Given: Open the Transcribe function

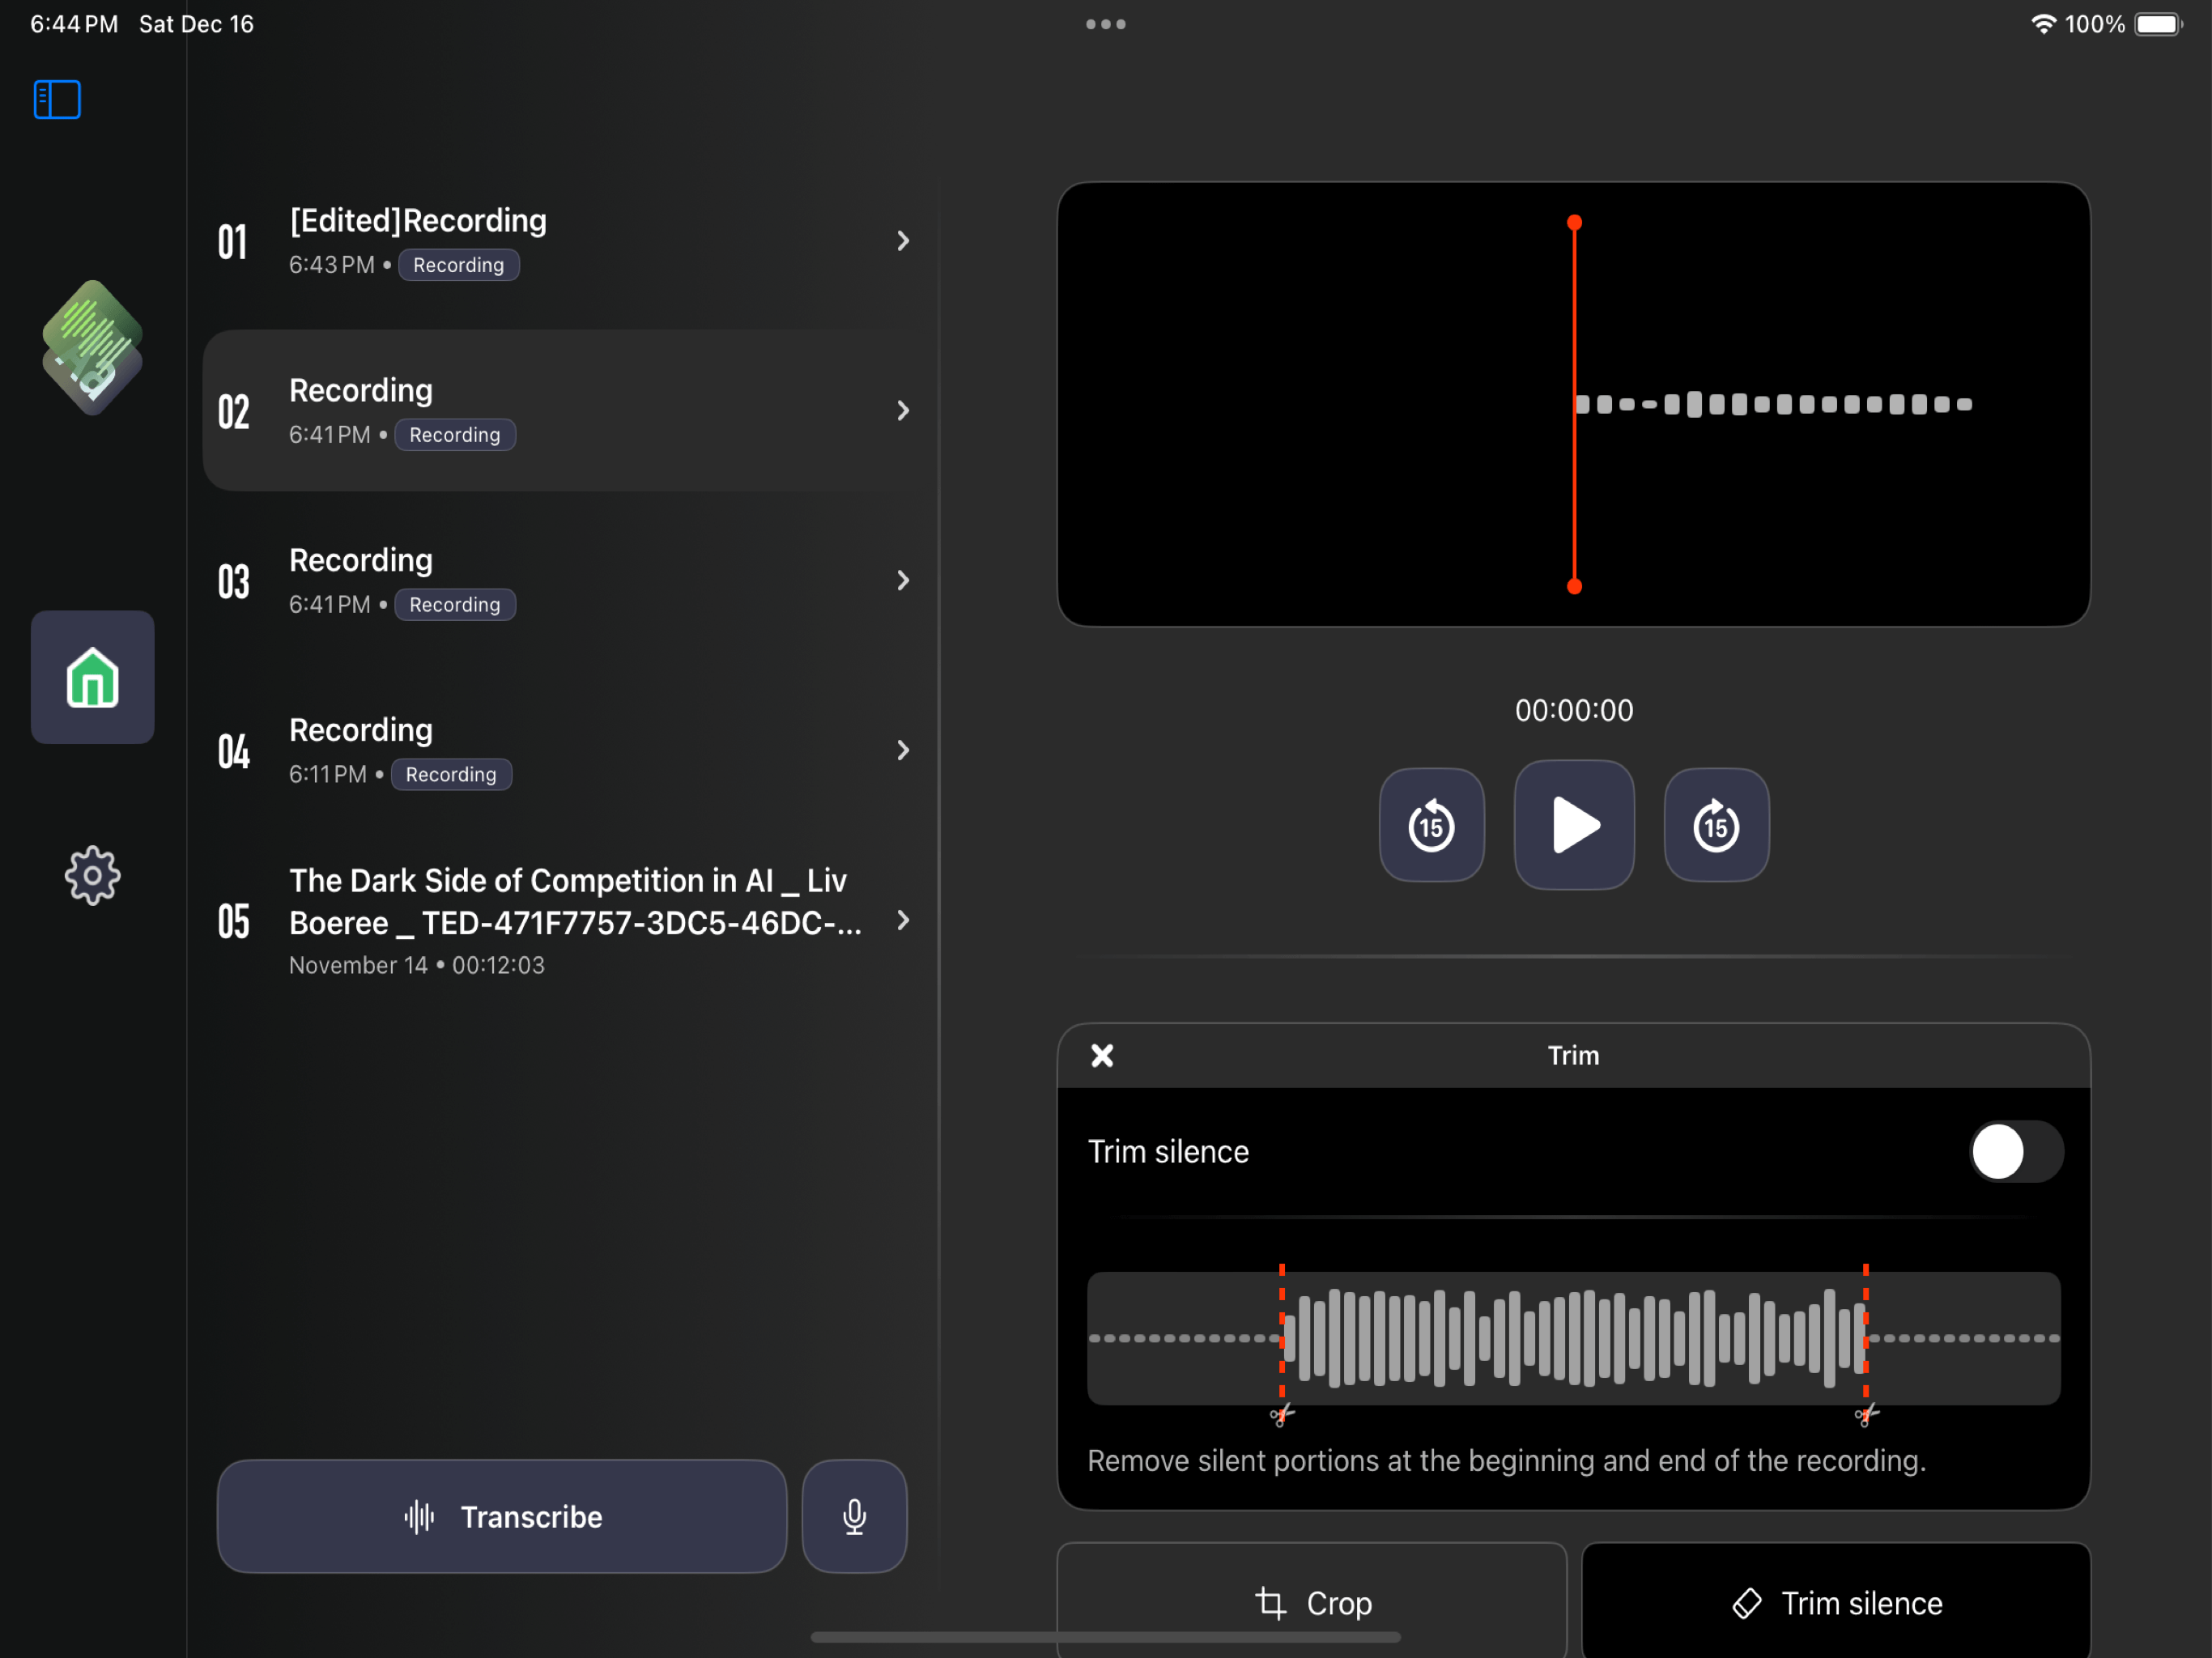Looking at the screenshot, I should tap(505, 1516).
